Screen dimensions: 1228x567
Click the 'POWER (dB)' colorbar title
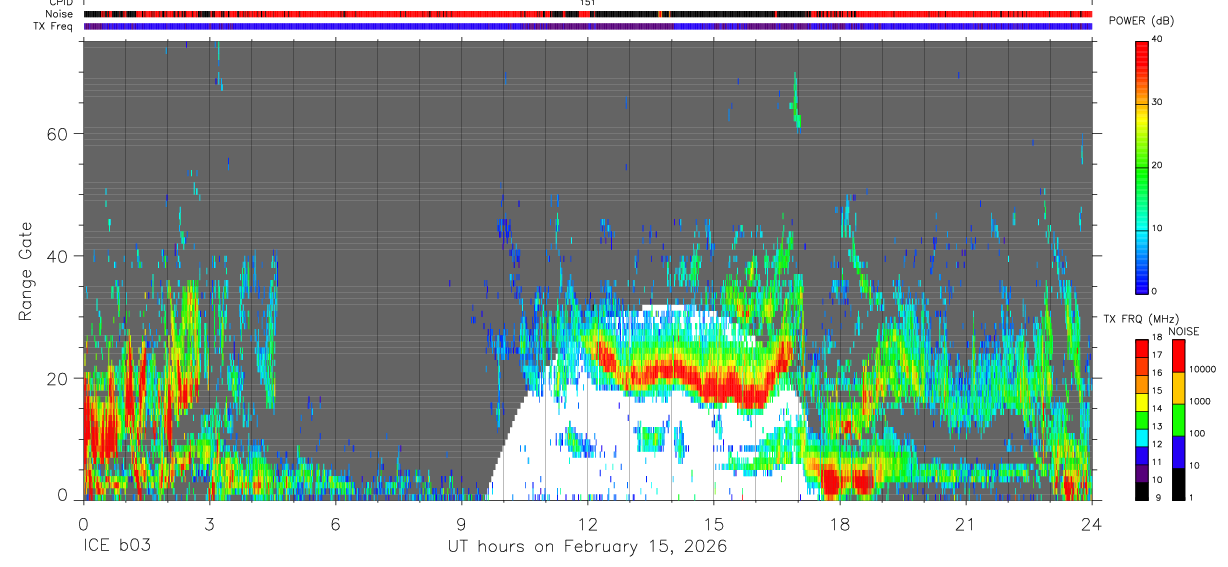[1140, 21]
